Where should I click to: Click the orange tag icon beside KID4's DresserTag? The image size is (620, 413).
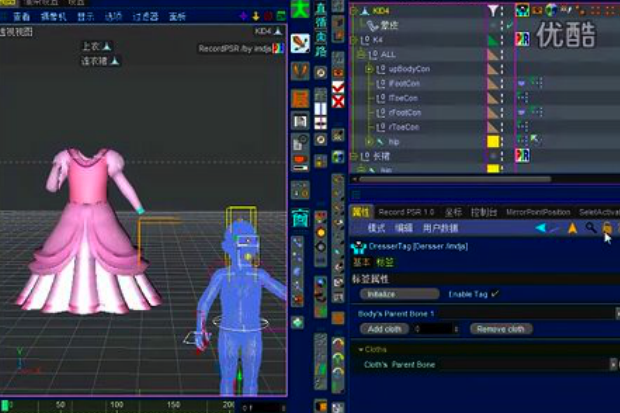pos(537,10)
